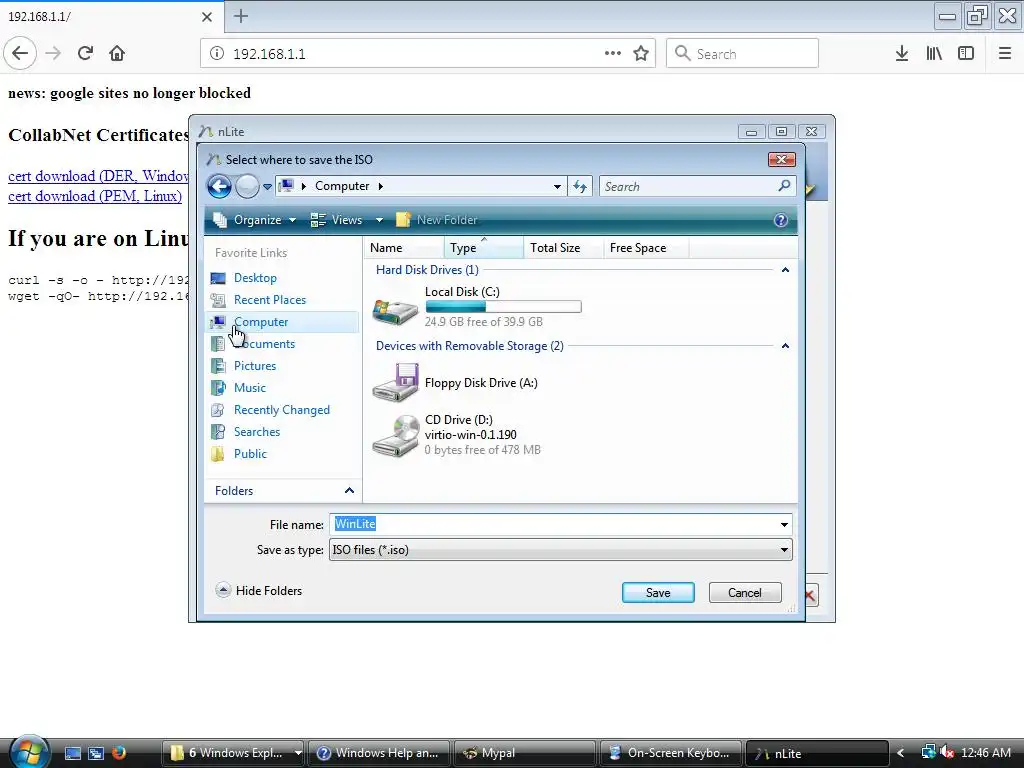The image size is (1024, 768).
Task: Click the Help question mark icon in the dialog
Action: (x=780, y=220)
